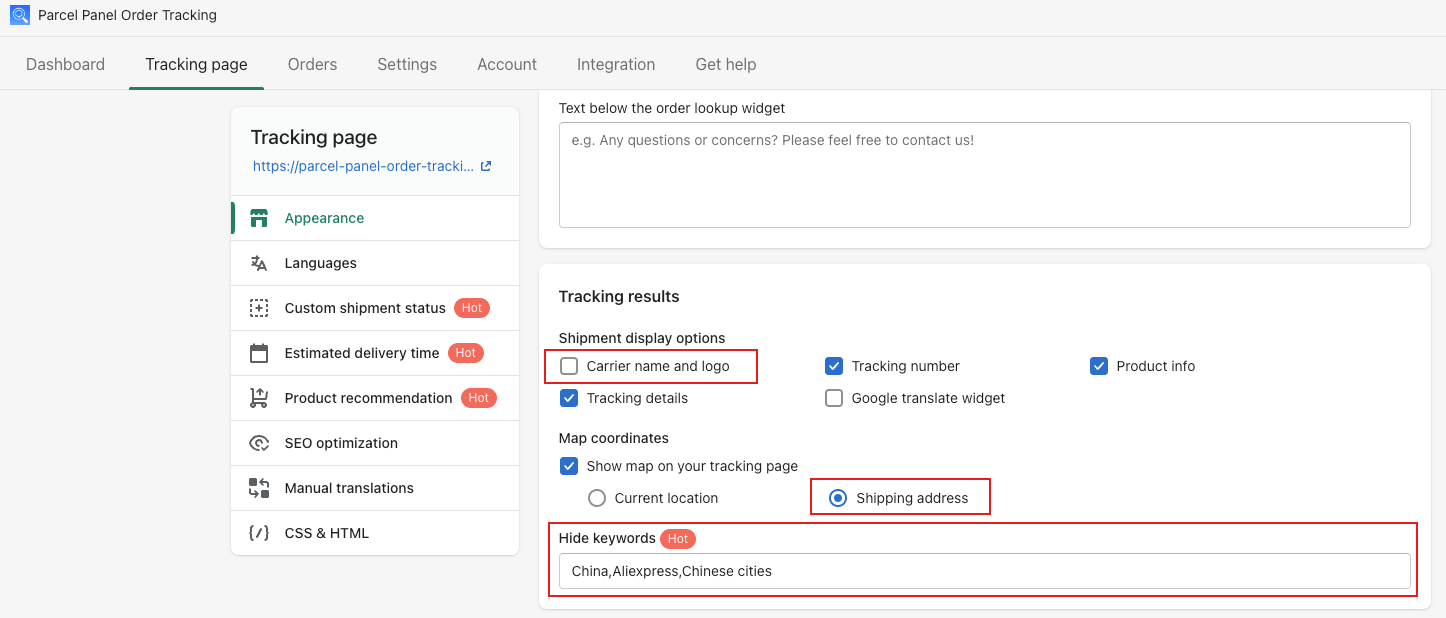Image resolution: width=1446 pixels, height=618 pixels.
Task: Enable the Carrier name and logo checkbox
Action: (x=569, y=366)
